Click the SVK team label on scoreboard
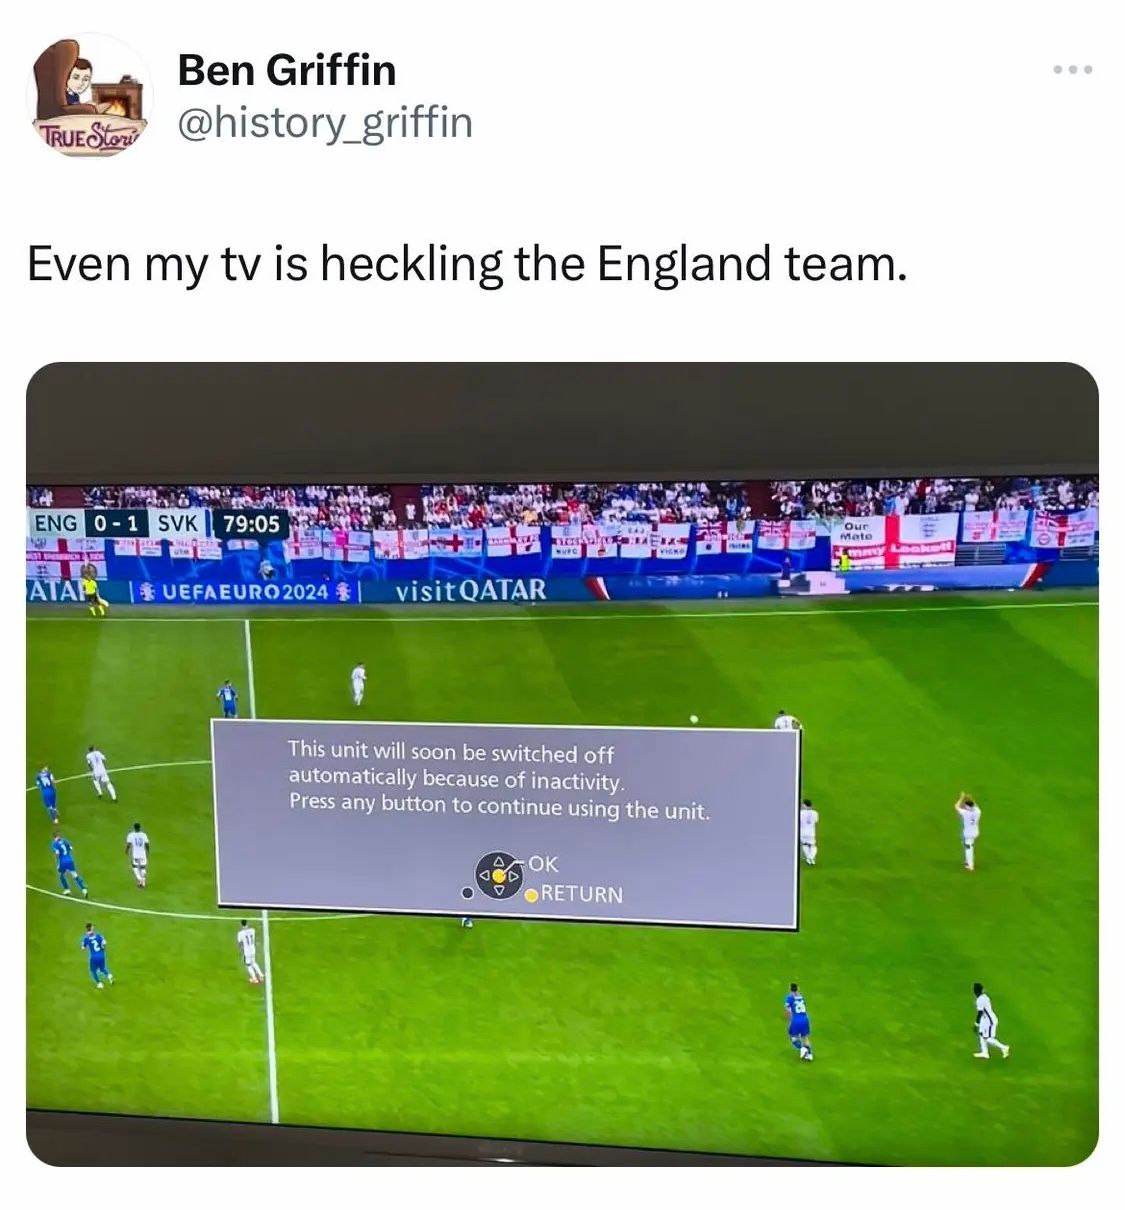Viewport: 1125px width, 1210px height. 178,523
